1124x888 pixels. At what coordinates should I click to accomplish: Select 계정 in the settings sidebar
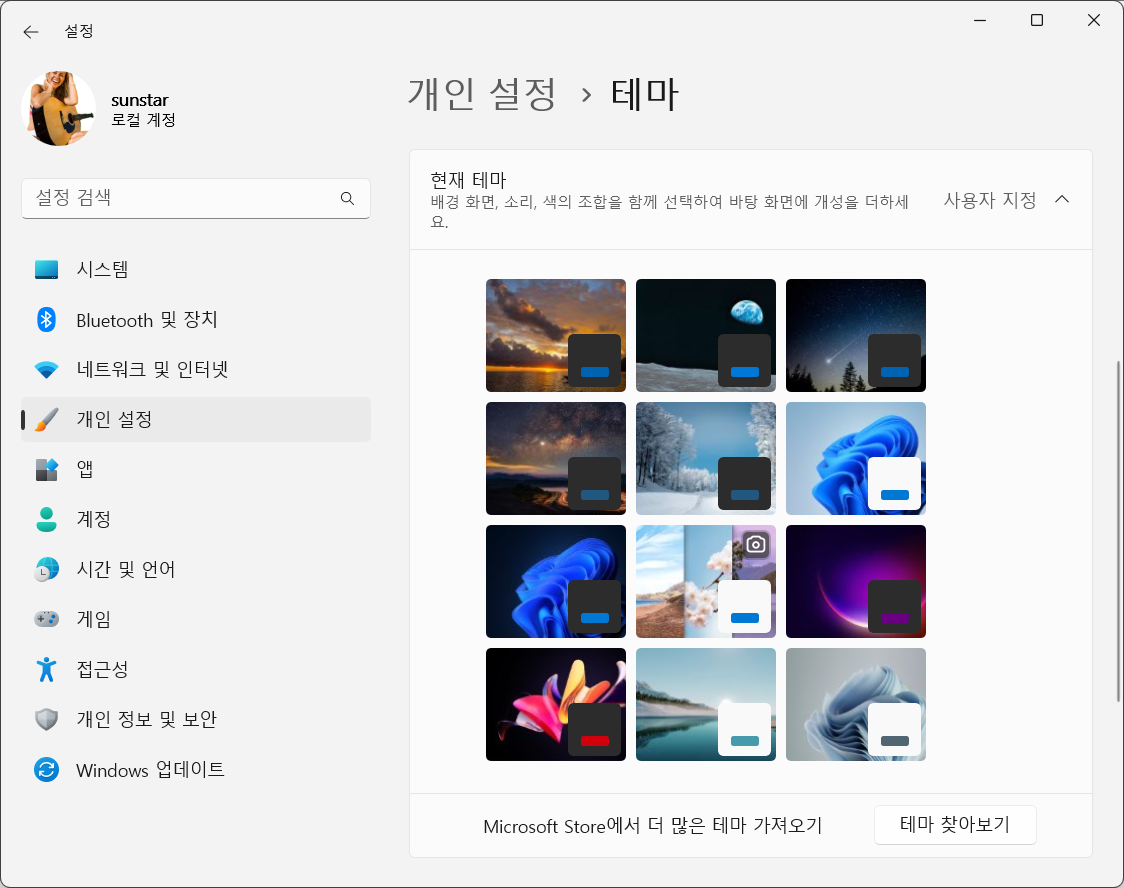coord(45,519)
